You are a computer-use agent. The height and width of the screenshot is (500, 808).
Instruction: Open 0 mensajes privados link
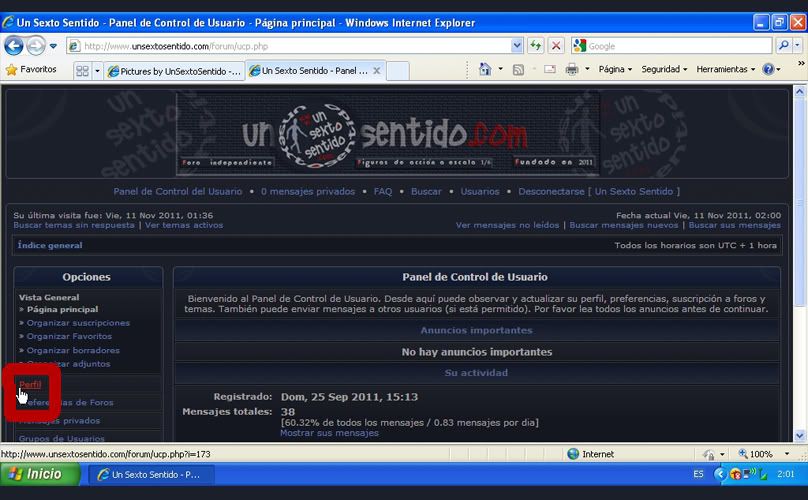(308, 191)
